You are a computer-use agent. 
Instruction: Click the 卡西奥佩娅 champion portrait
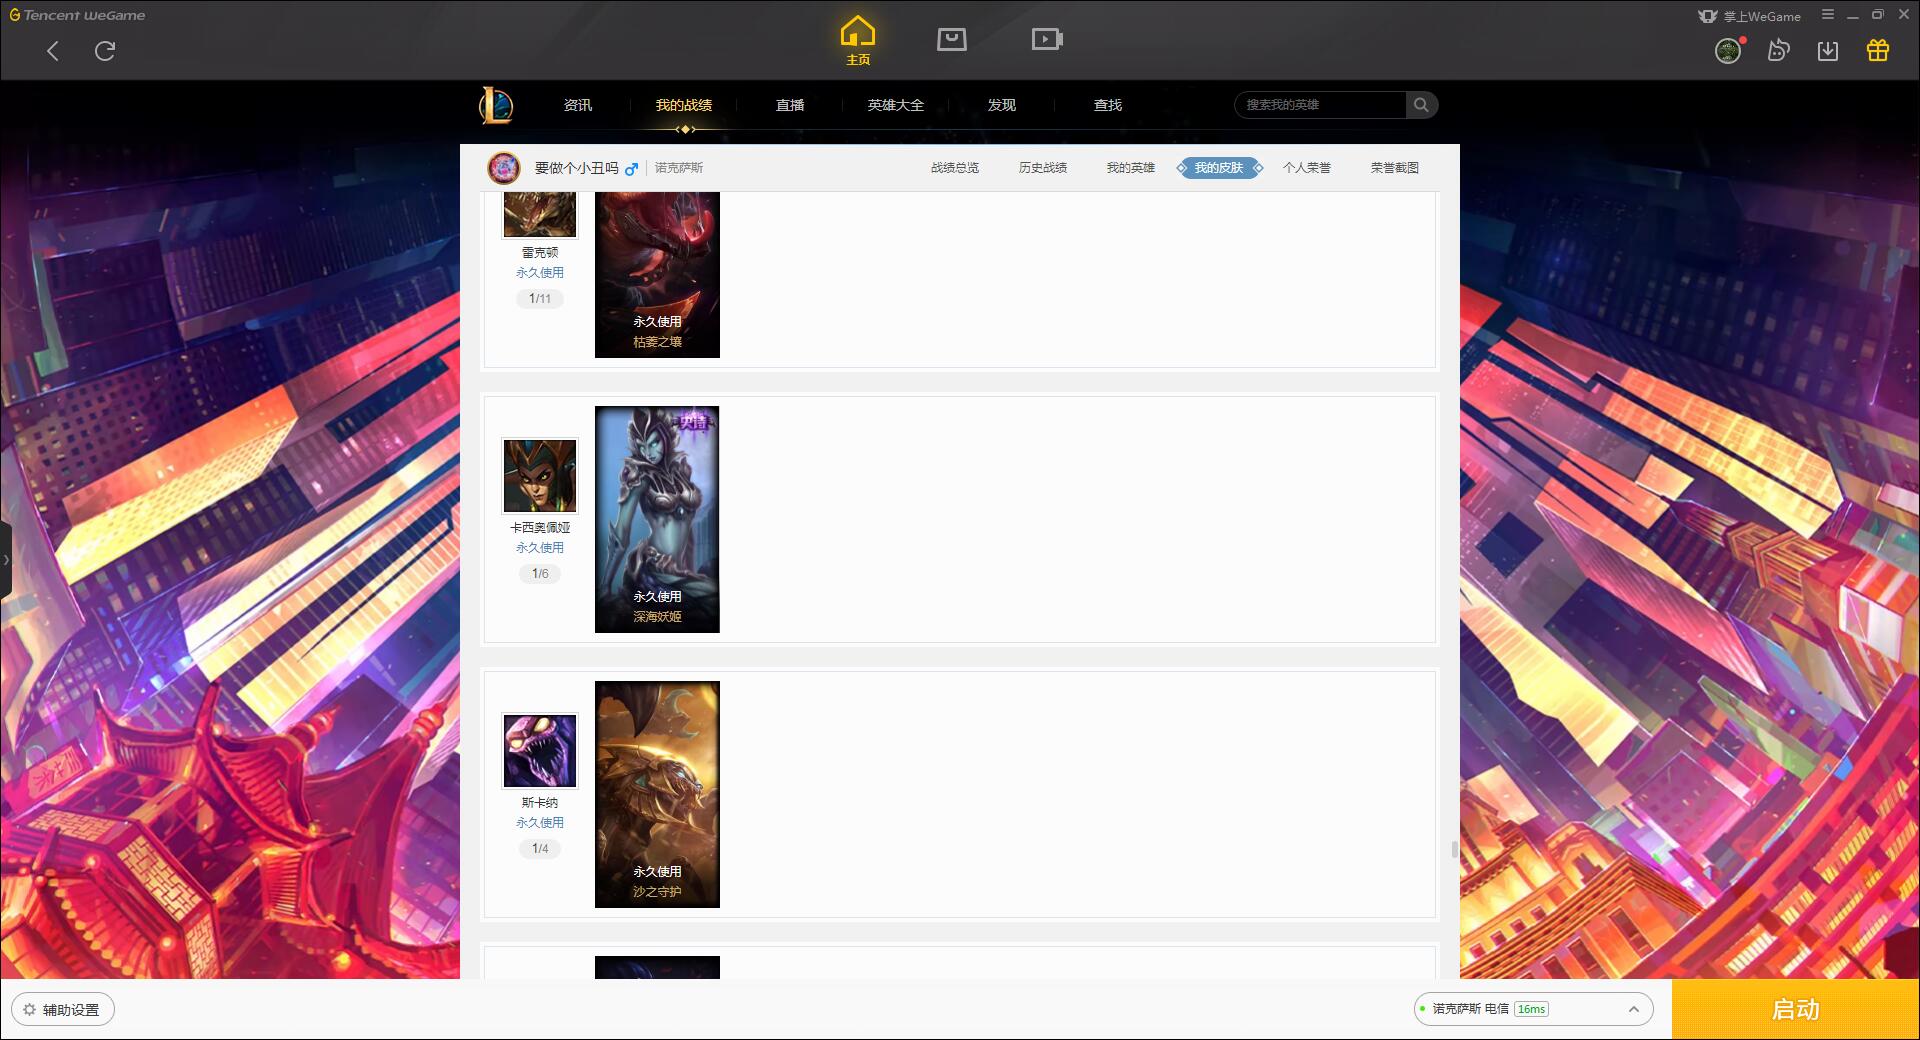540,476
